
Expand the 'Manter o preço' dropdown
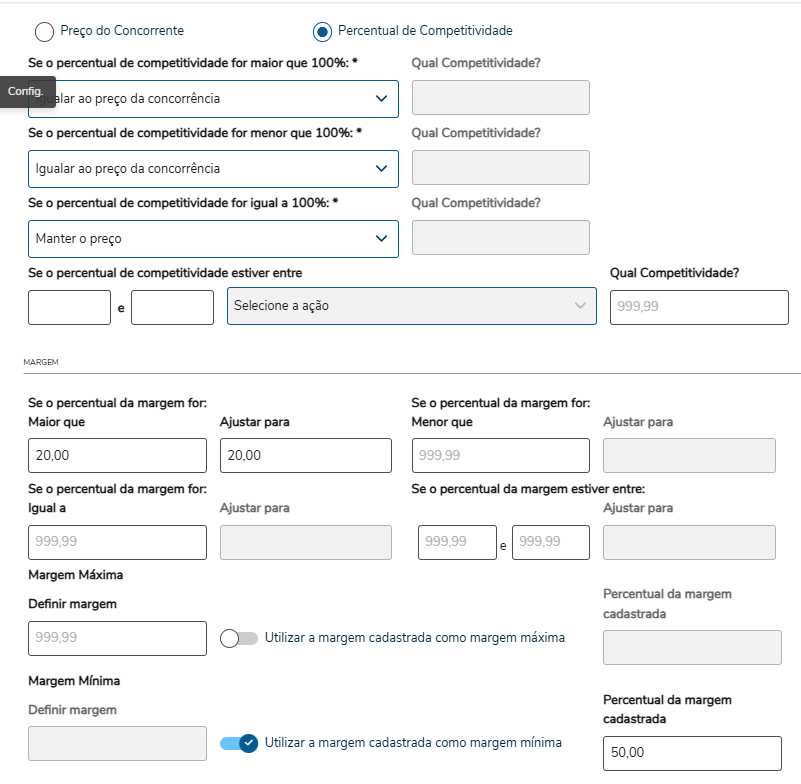point(213,239)
